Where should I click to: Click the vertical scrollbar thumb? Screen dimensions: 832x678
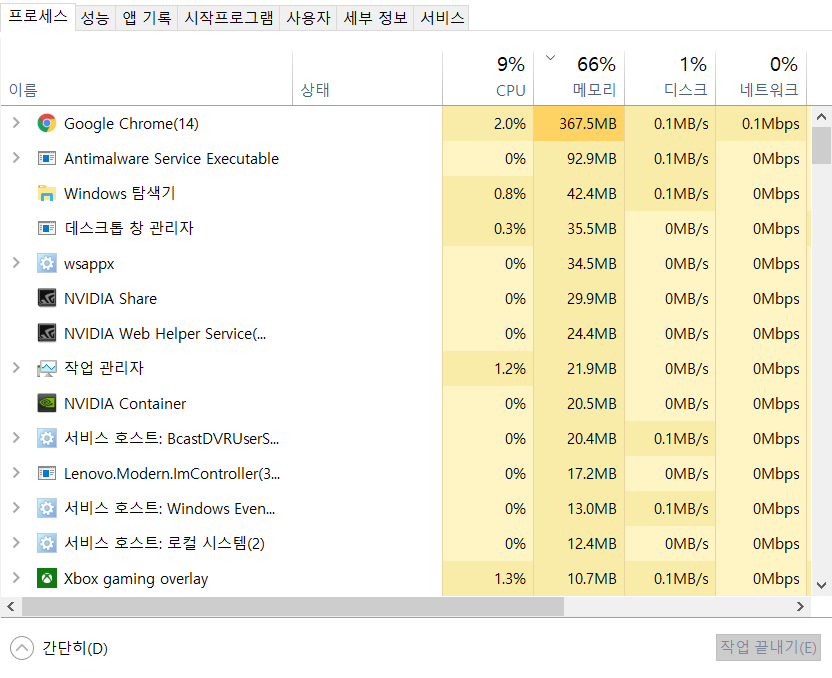[x=821, y=145]
